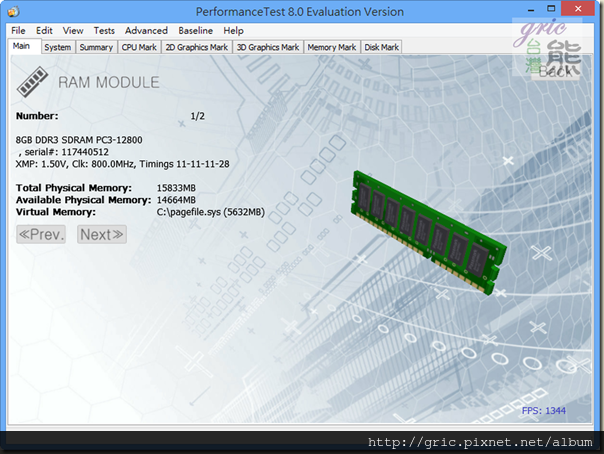Minimize the PerformanceTest window

(x=531, y=9)
